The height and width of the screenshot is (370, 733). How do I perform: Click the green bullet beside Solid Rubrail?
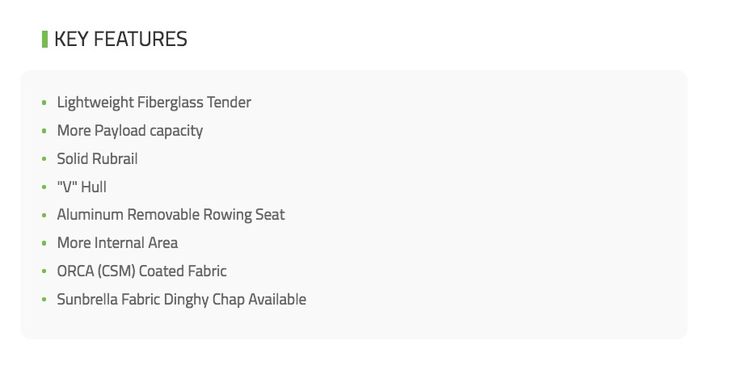(44, 159)
